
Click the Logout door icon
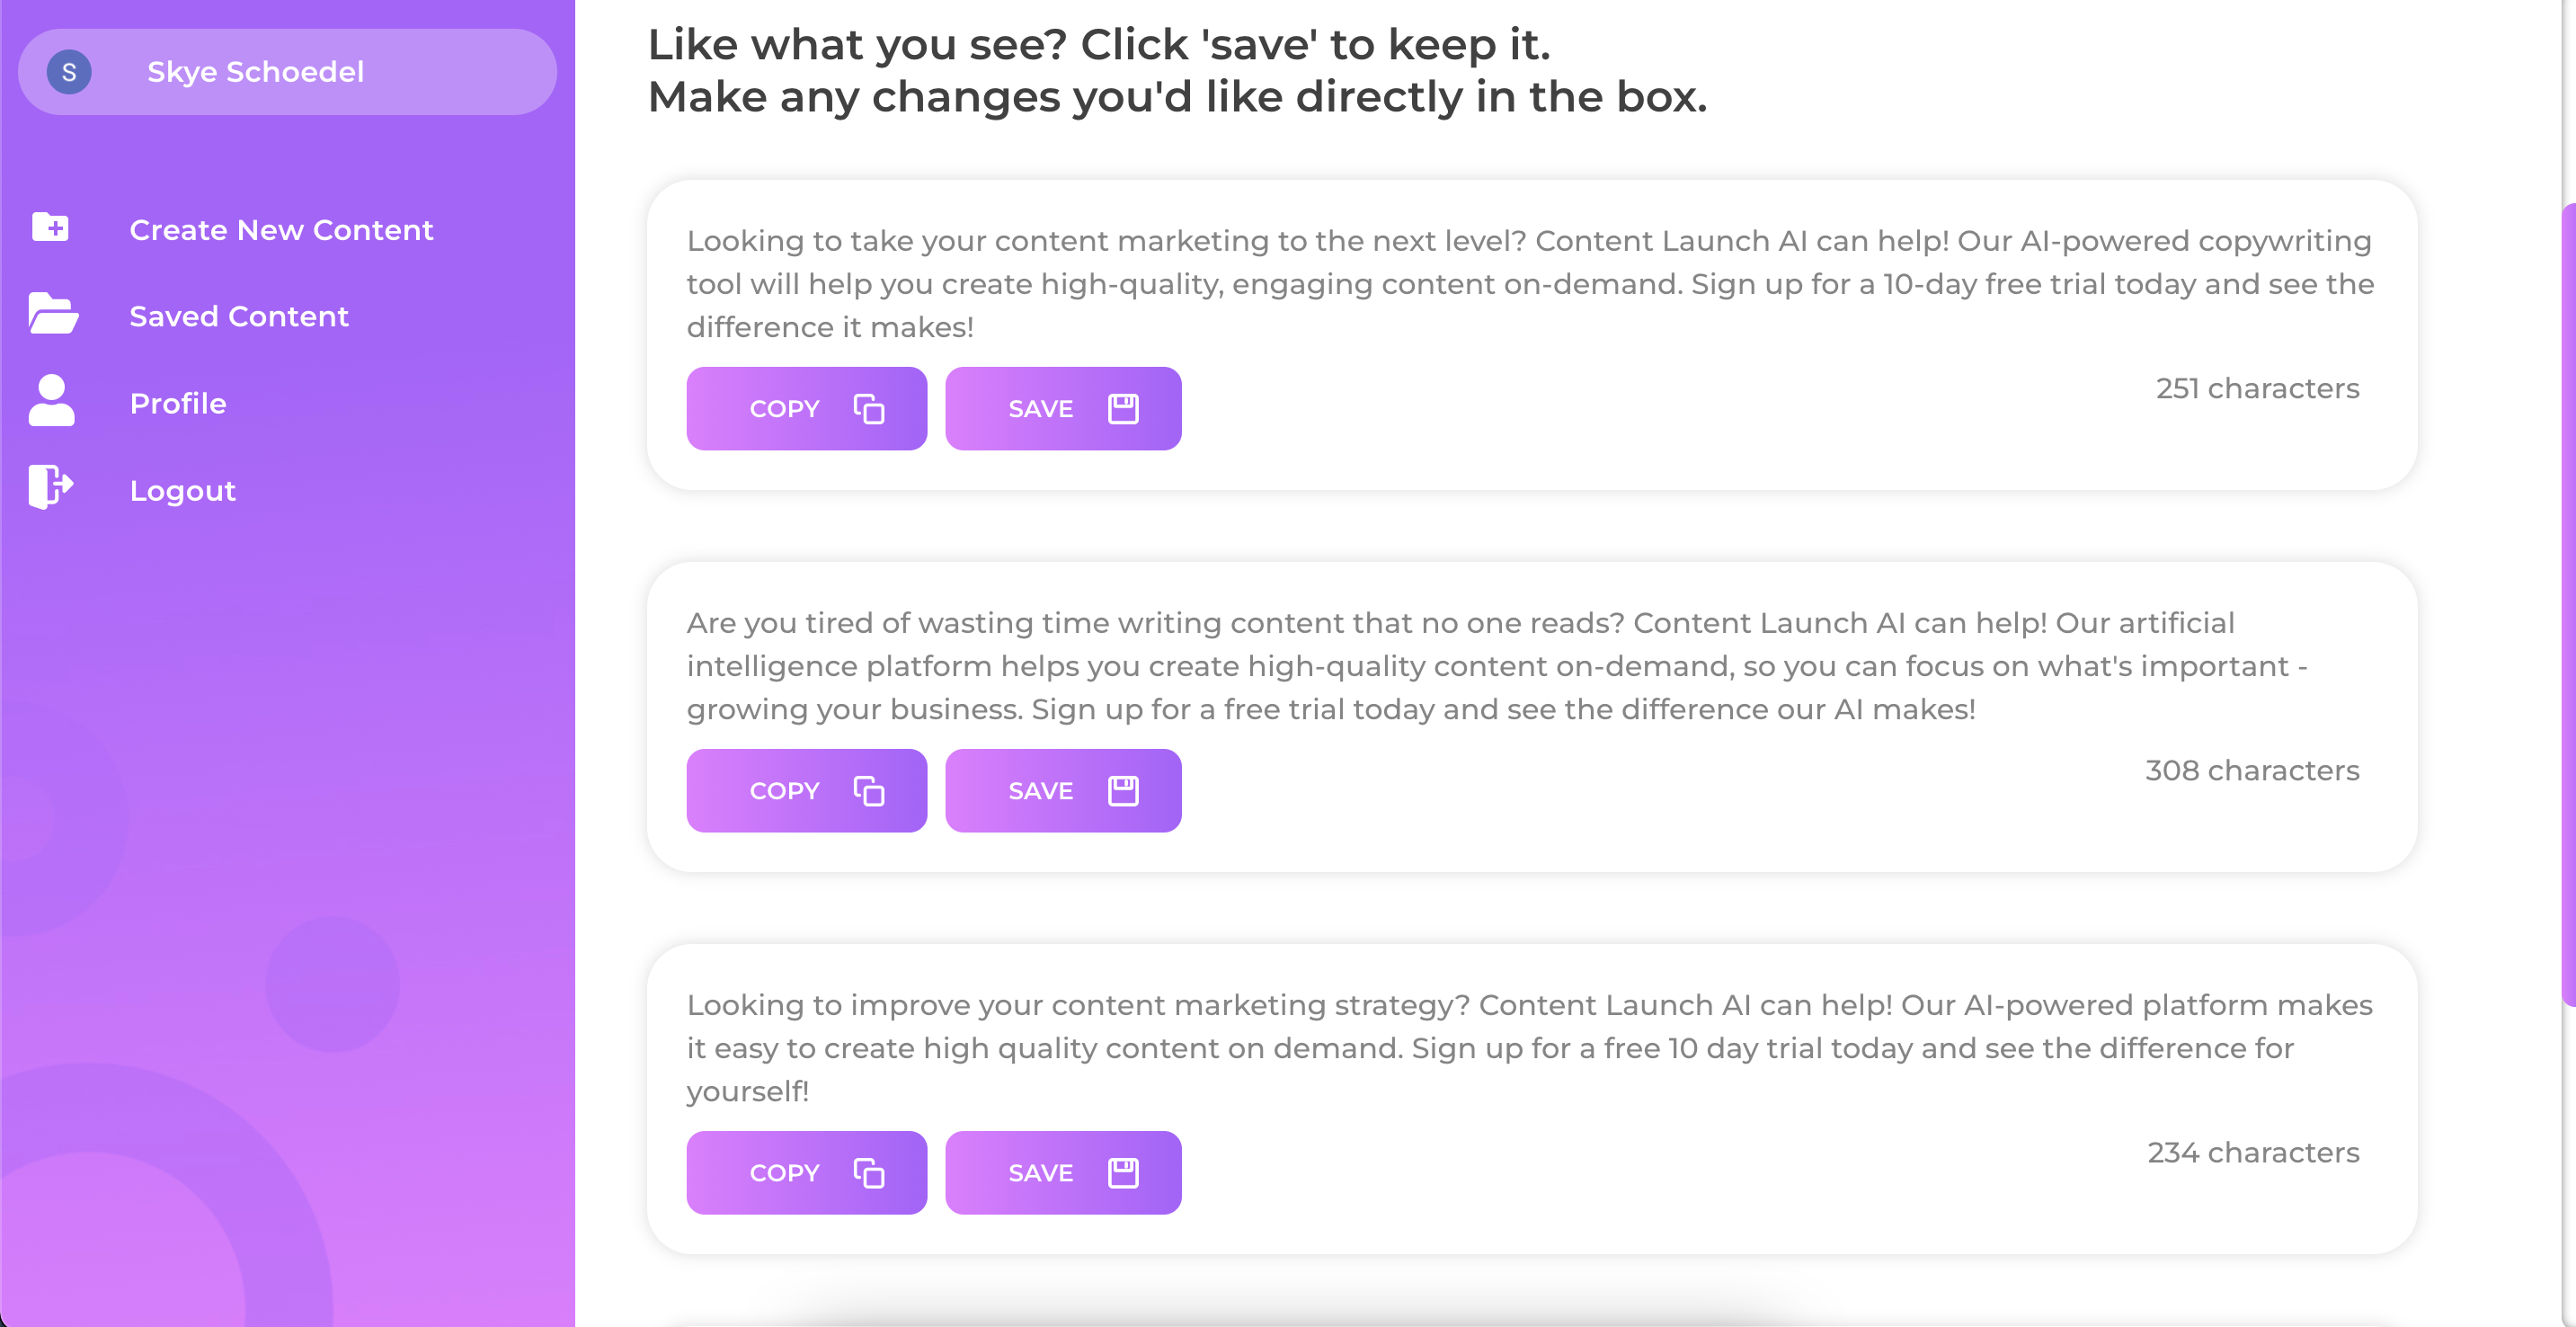[x=51, y=489]
